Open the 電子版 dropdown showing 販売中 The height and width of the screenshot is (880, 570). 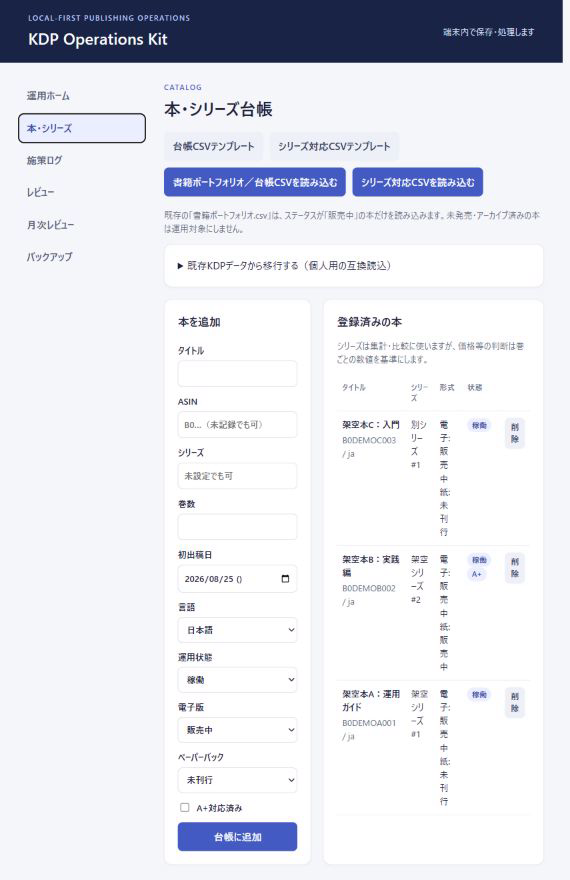click(237, 730)
